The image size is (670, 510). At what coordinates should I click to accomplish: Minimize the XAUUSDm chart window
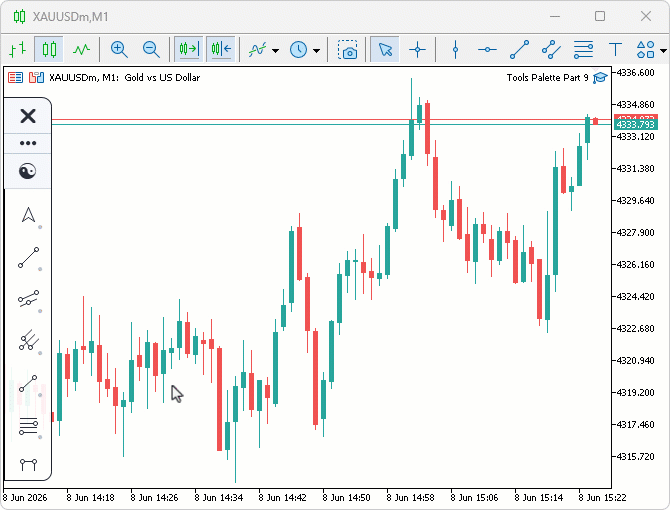pyautogui.click(x=555, y=16)
